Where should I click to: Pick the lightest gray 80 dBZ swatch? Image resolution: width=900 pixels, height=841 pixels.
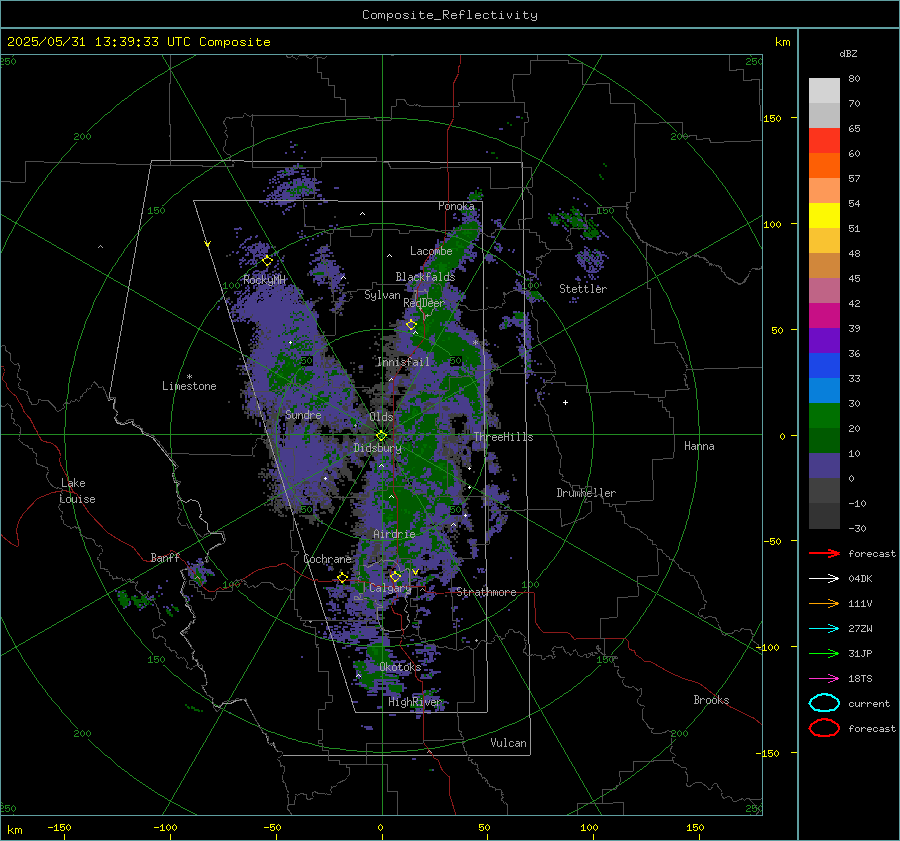[x=824, y=91]
